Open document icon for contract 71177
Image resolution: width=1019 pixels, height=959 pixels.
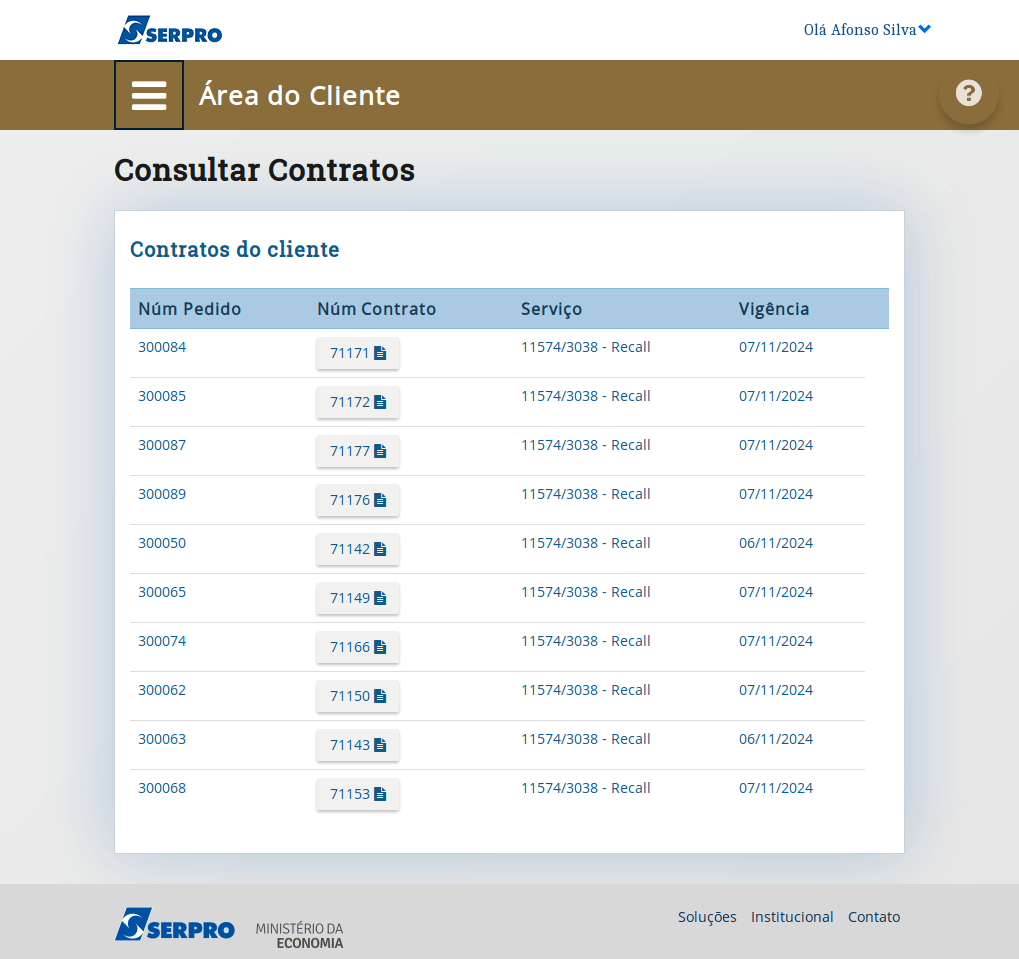pyautogui.click(x=380, y=451)
